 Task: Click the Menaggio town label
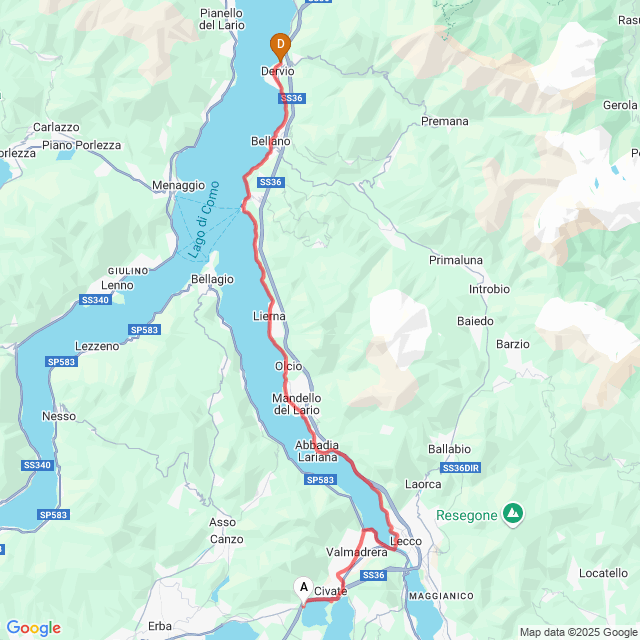pos(179,186)
